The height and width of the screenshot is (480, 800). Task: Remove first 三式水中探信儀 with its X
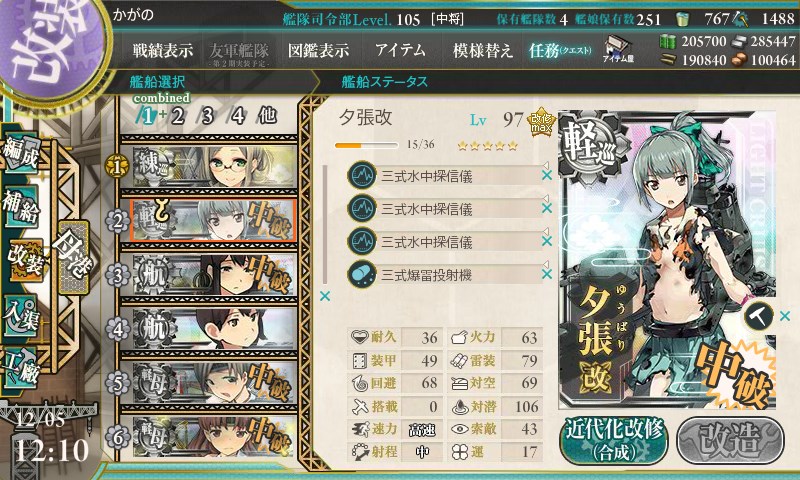tap(547, 175)
